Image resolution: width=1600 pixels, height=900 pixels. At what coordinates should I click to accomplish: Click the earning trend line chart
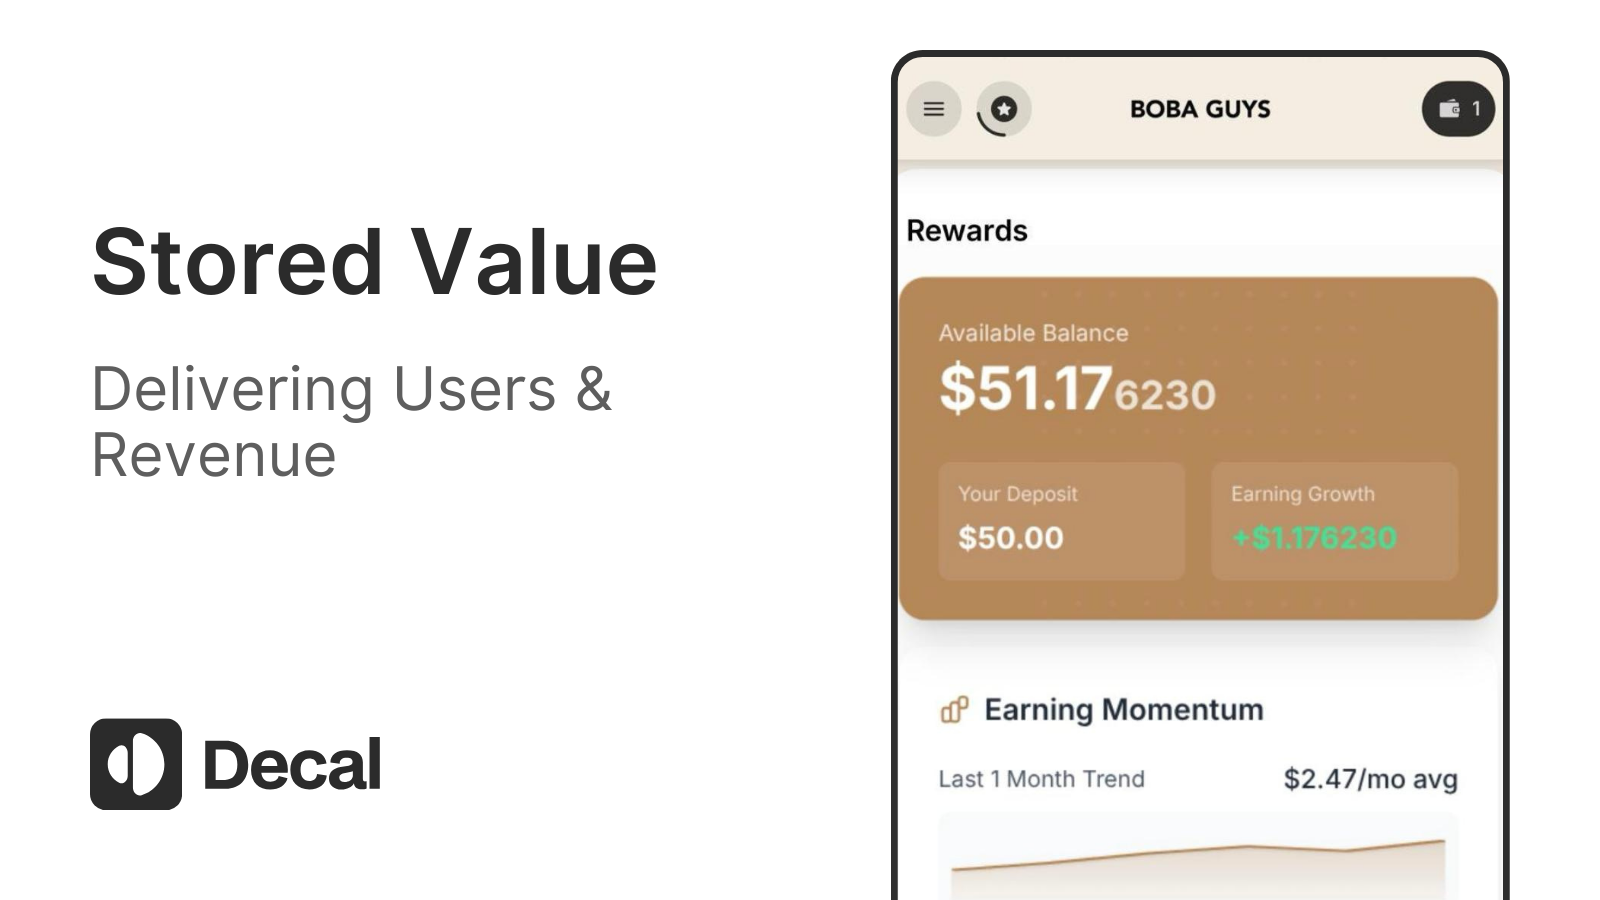[1198, 858]
